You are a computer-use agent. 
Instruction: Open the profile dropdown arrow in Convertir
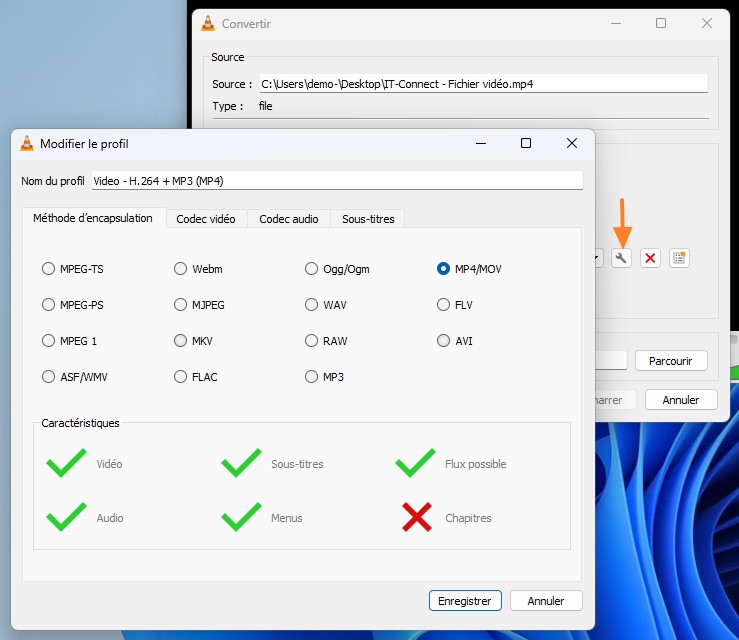(x=597, y=258)
